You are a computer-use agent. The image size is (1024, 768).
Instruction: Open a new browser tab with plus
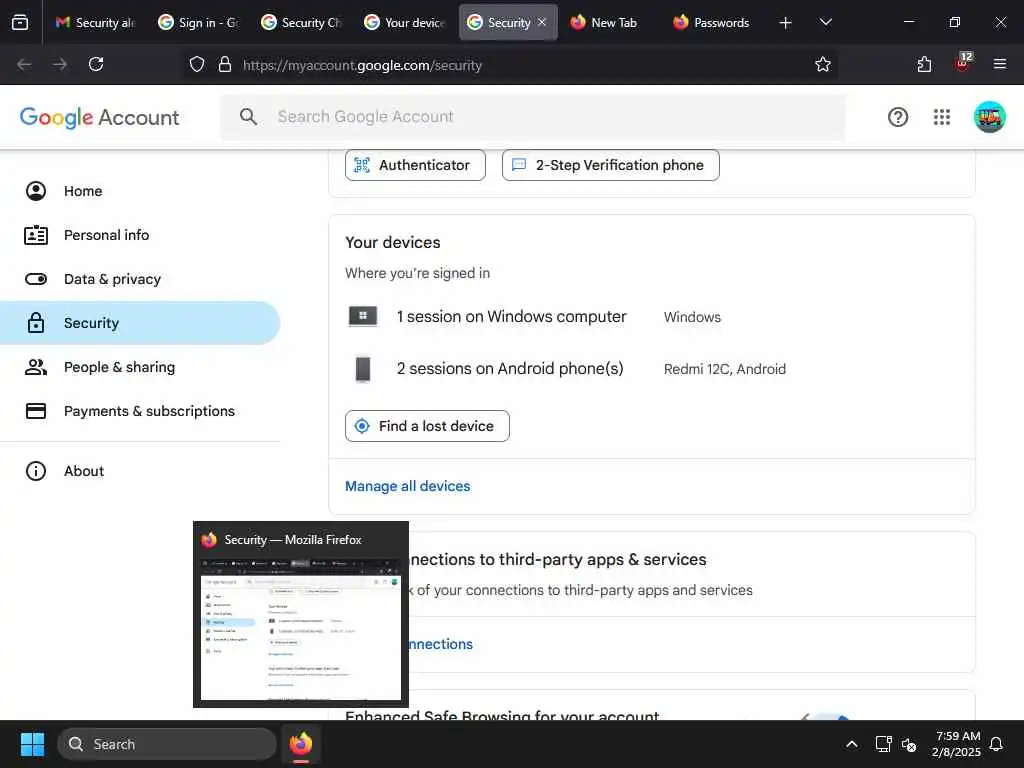786,23
